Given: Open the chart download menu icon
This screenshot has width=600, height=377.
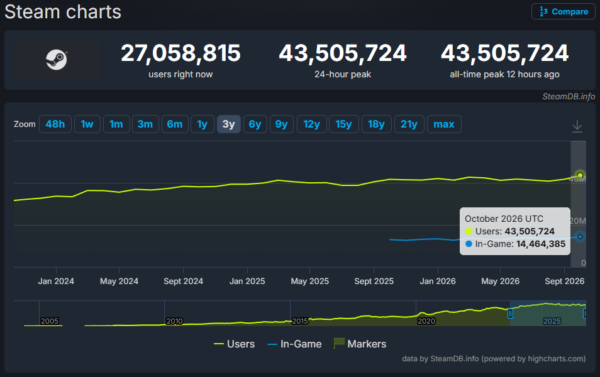Looking at the screenshot, I should pyautogui.click(x=577, y=126).
